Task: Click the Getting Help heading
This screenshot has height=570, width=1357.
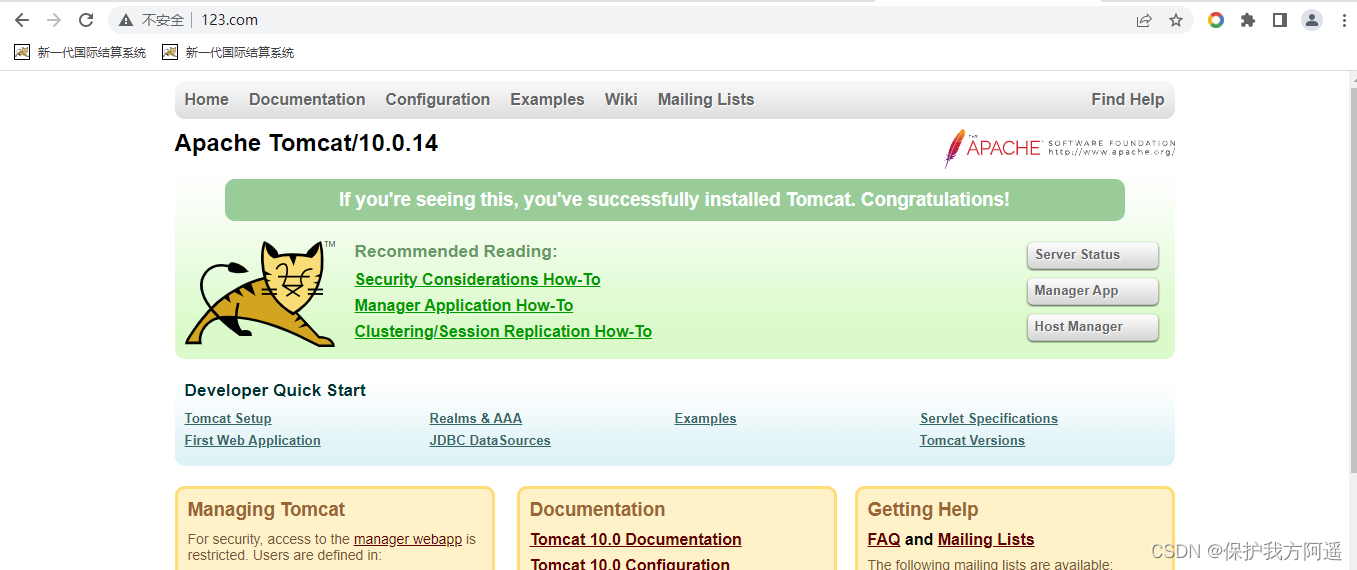Action: [923, 509]
